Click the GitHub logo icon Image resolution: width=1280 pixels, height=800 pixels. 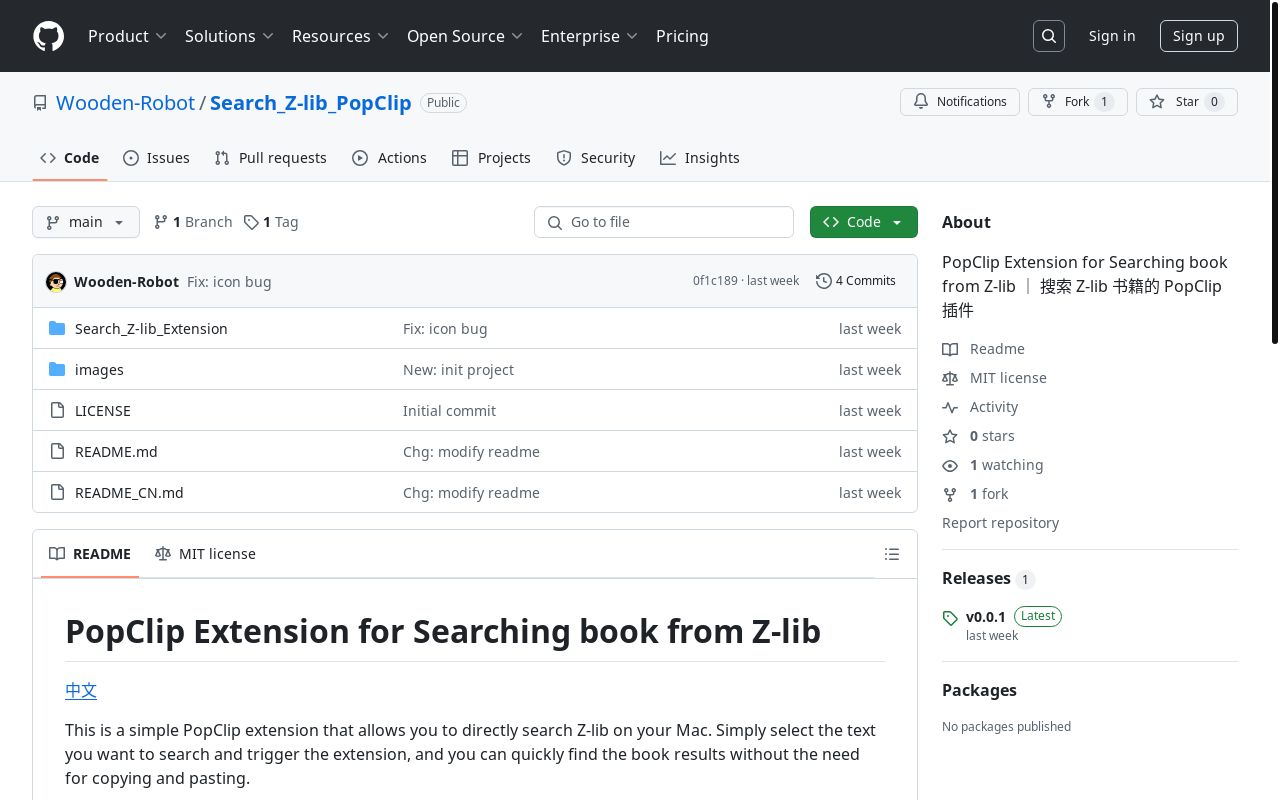pyautogui.click(x=48, y=36)
